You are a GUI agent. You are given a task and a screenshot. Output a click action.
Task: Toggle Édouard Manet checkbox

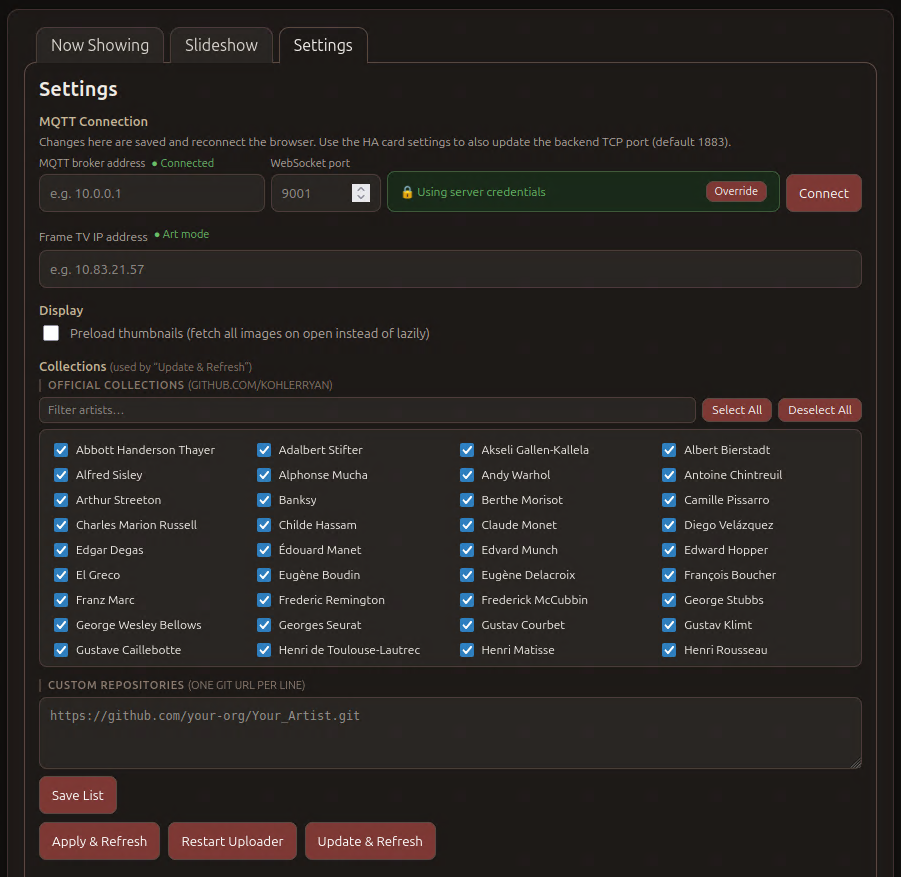(264, 550)
